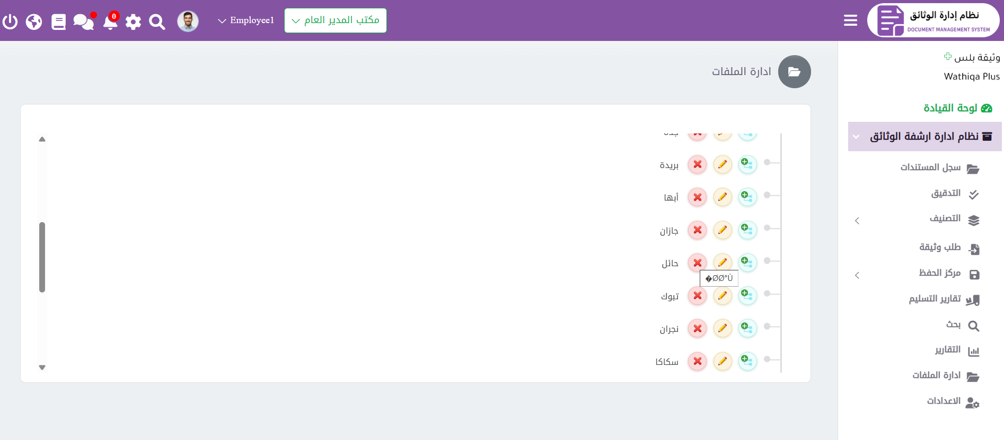
Task: Edit the سكاكا folder entry
Action: [722, 361]
